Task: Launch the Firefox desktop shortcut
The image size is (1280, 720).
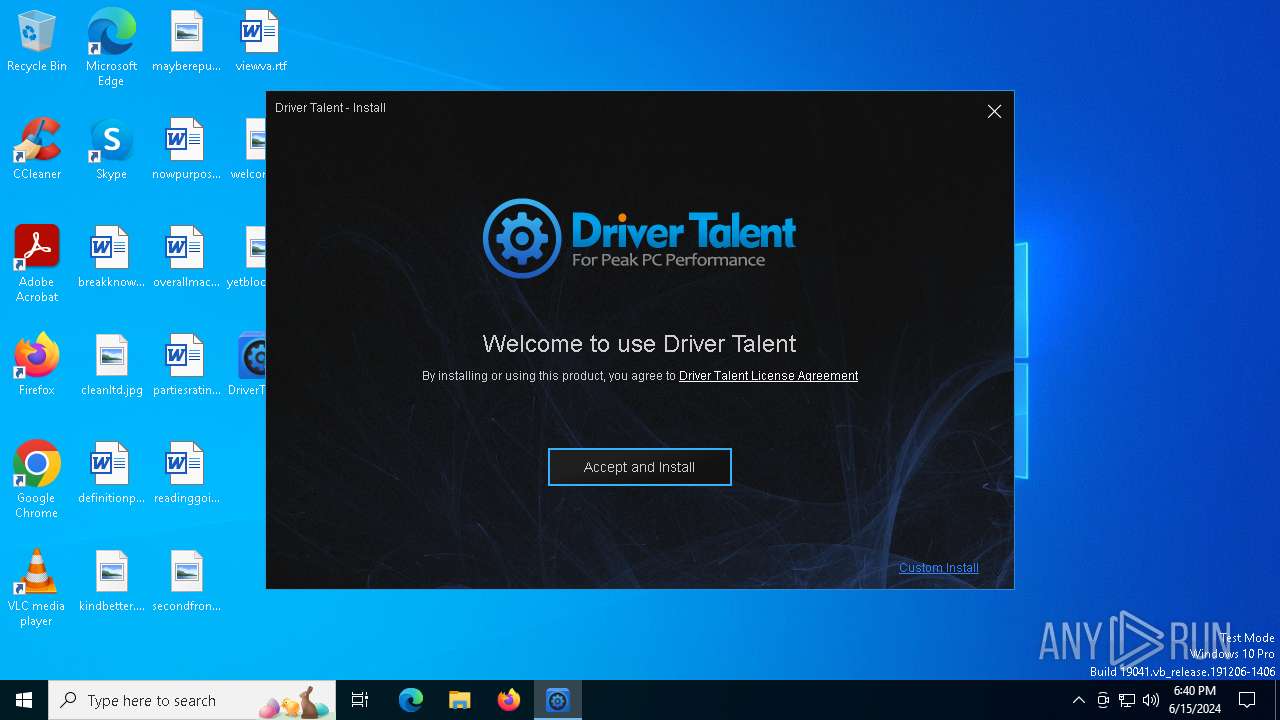Action: 37,366
